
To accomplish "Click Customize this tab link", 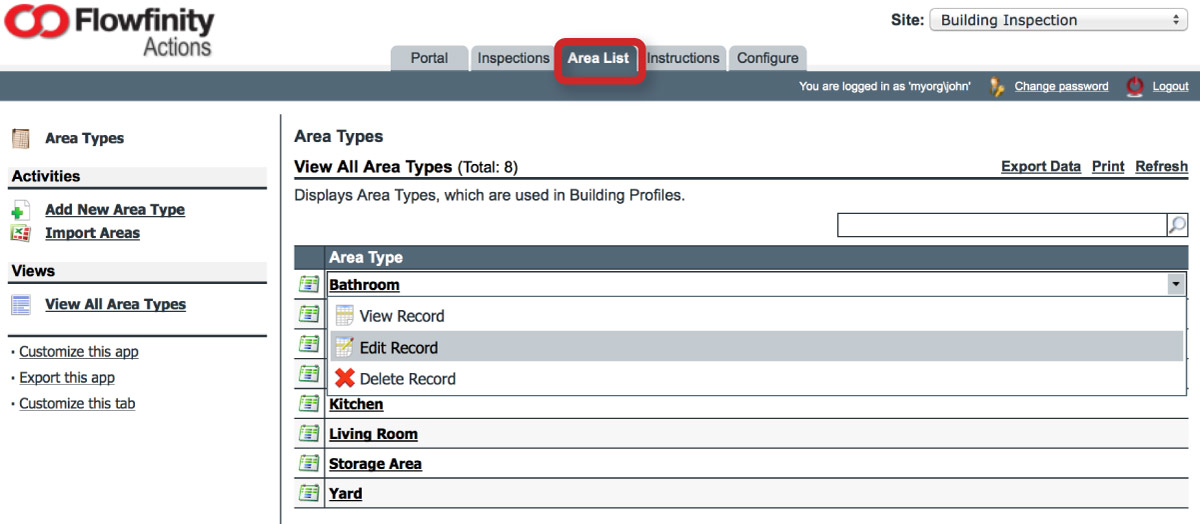I will (77, 404).
